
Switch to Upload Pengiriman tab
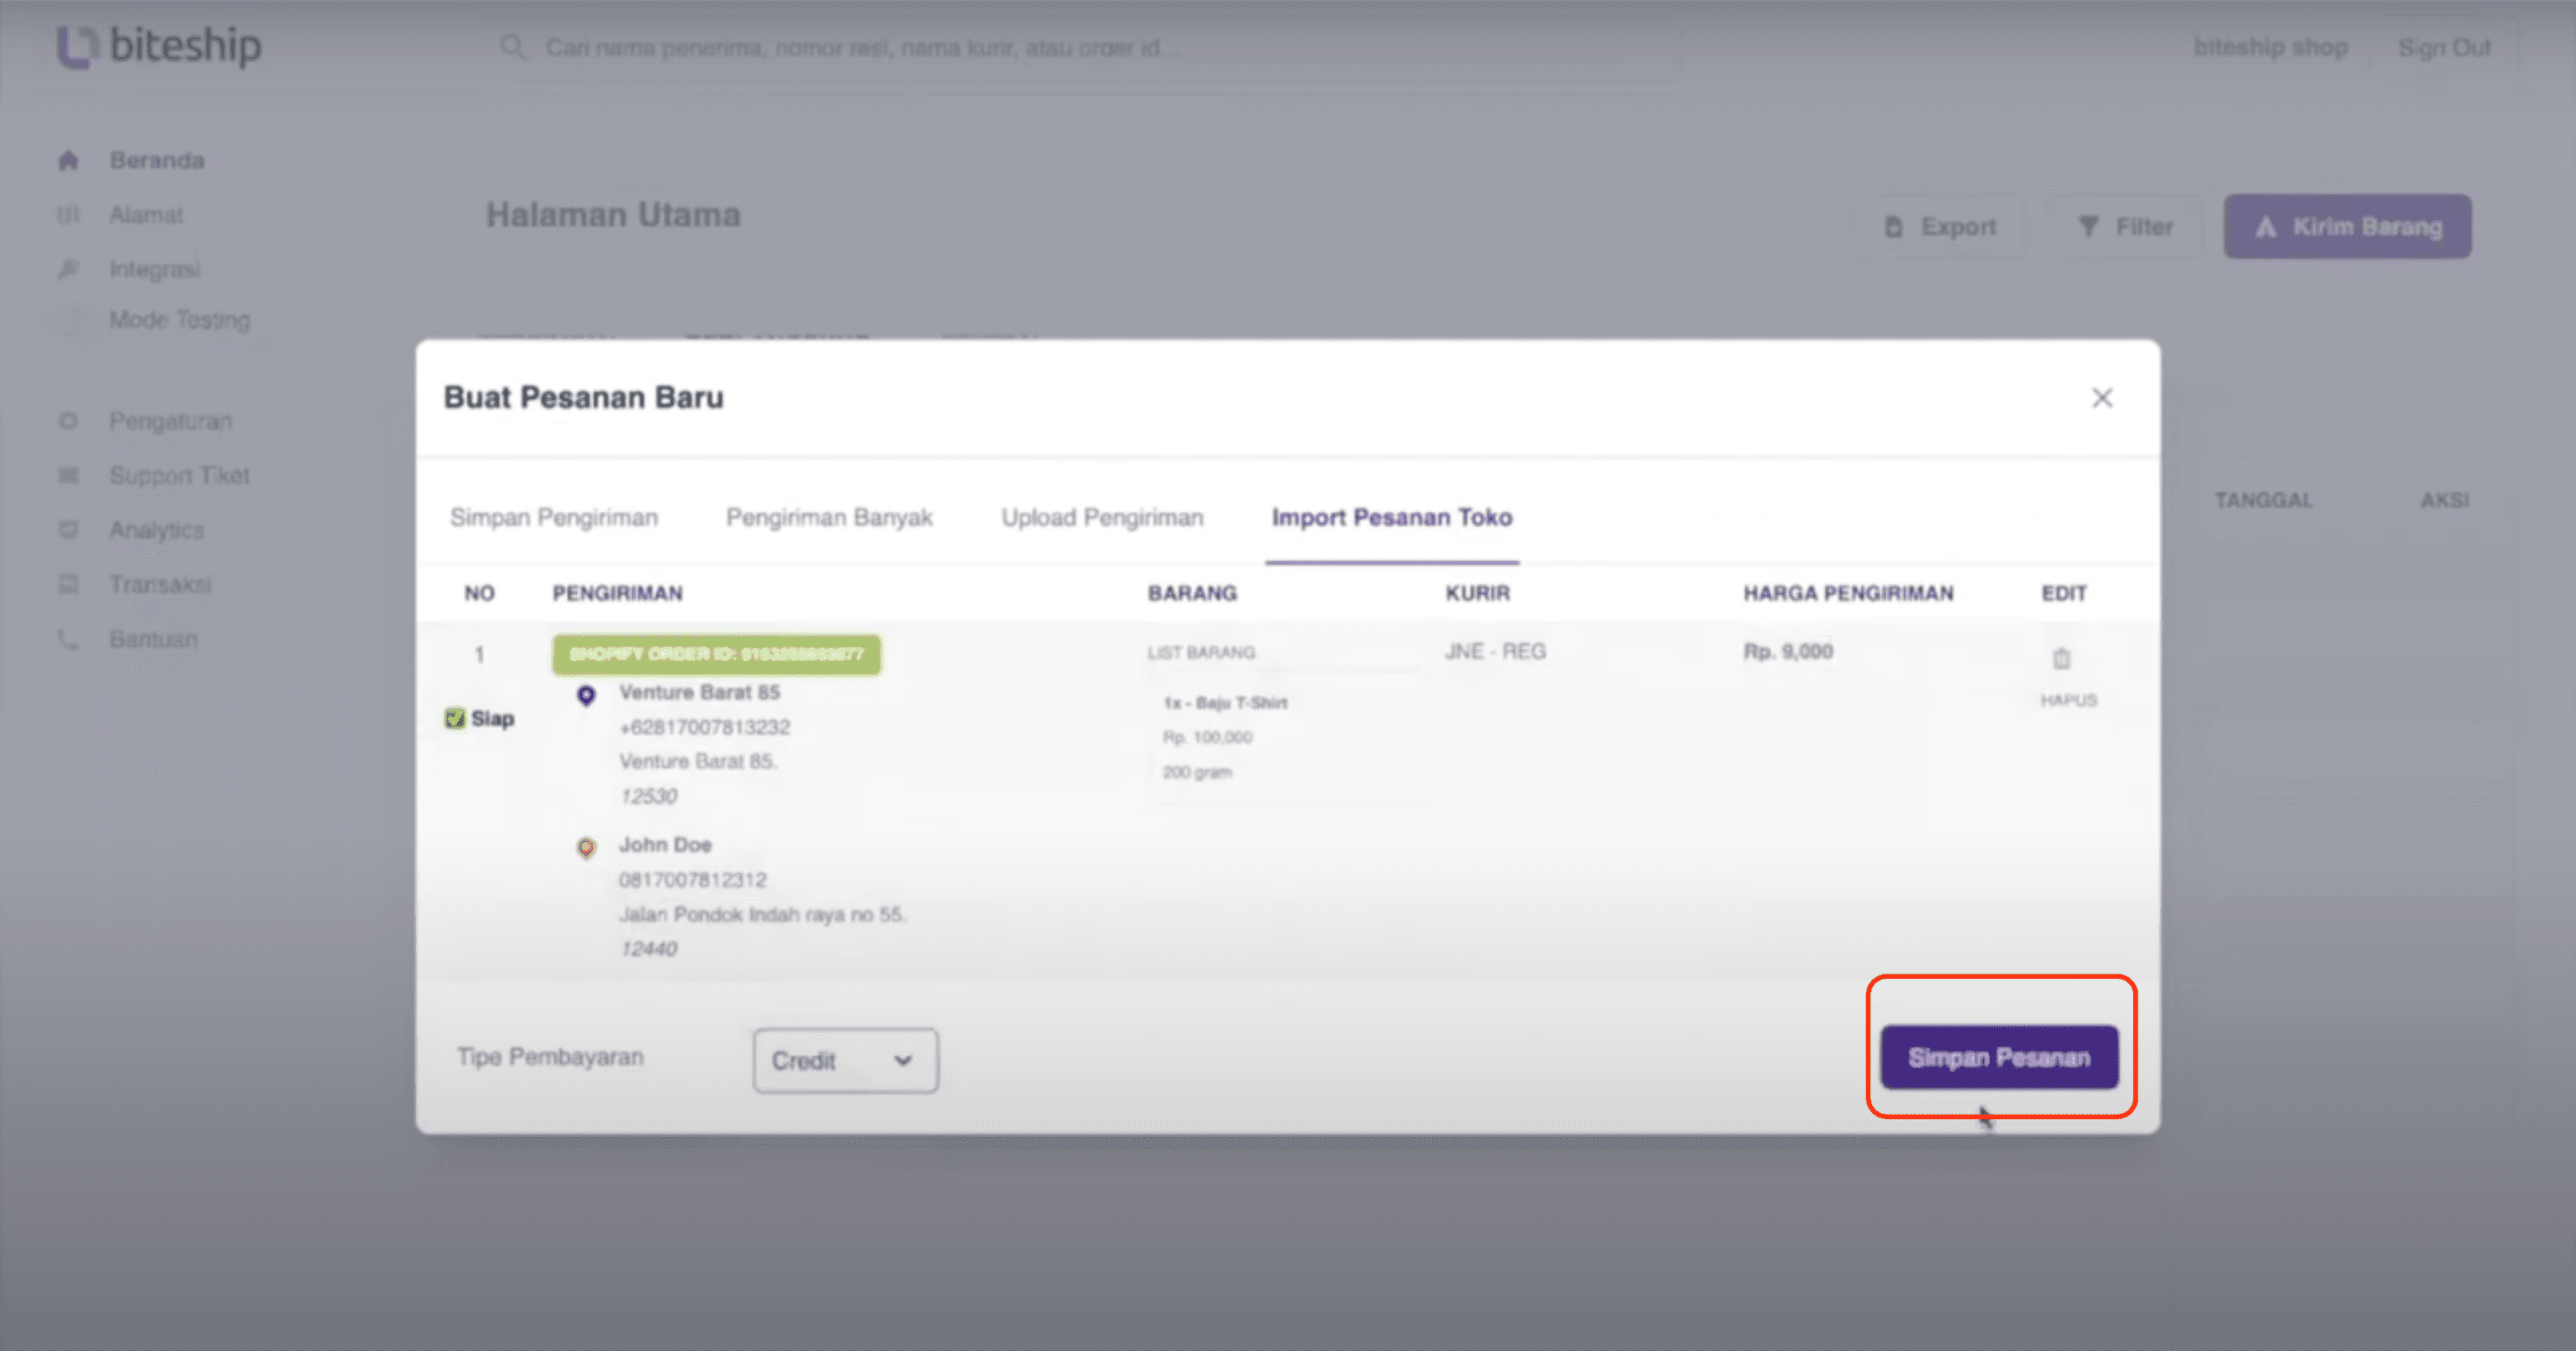[1102, 517]
